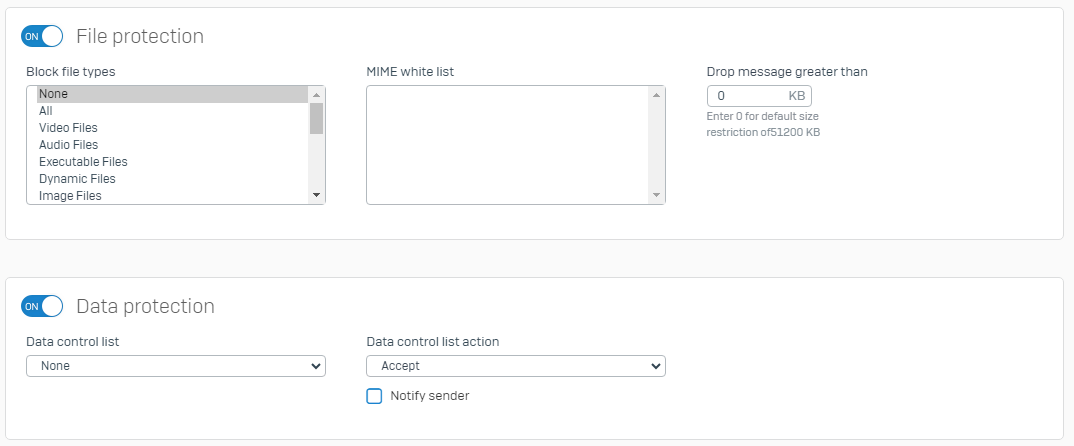Focus the Drop message greater than field

(748, 96)
